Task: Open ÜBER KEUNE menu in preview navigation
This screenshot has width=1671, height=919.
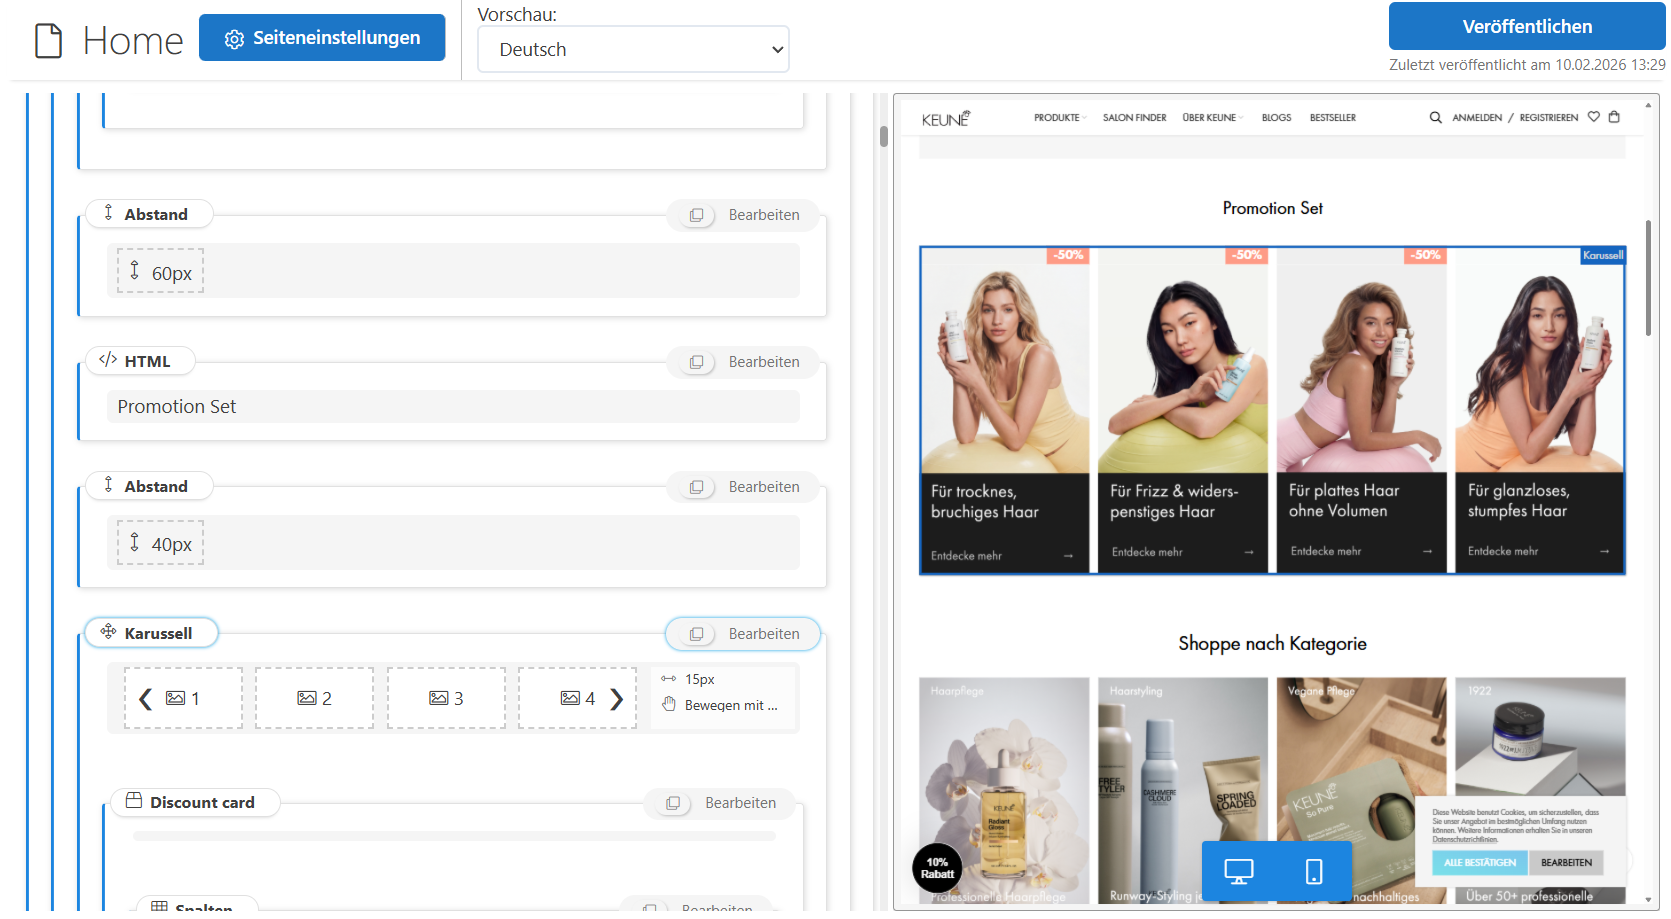Action: point(1212,118)
